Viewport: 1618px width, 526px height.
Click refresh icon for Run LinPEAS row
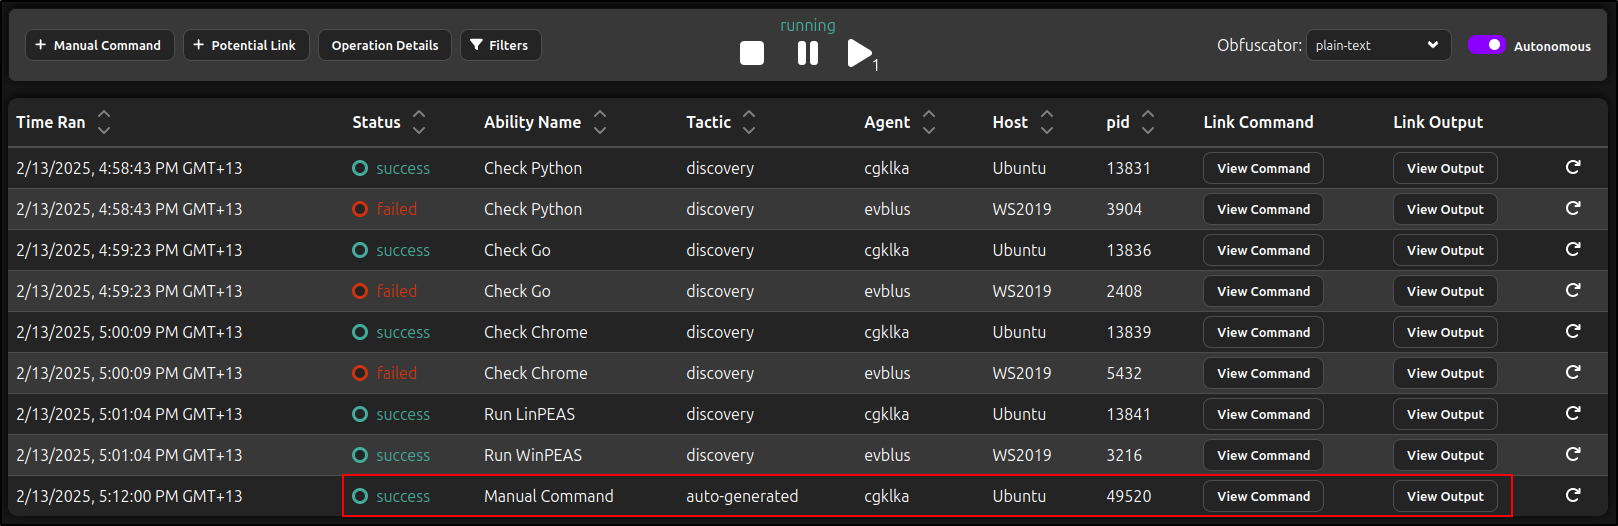pyautogui.click(x=1573, y=413)
